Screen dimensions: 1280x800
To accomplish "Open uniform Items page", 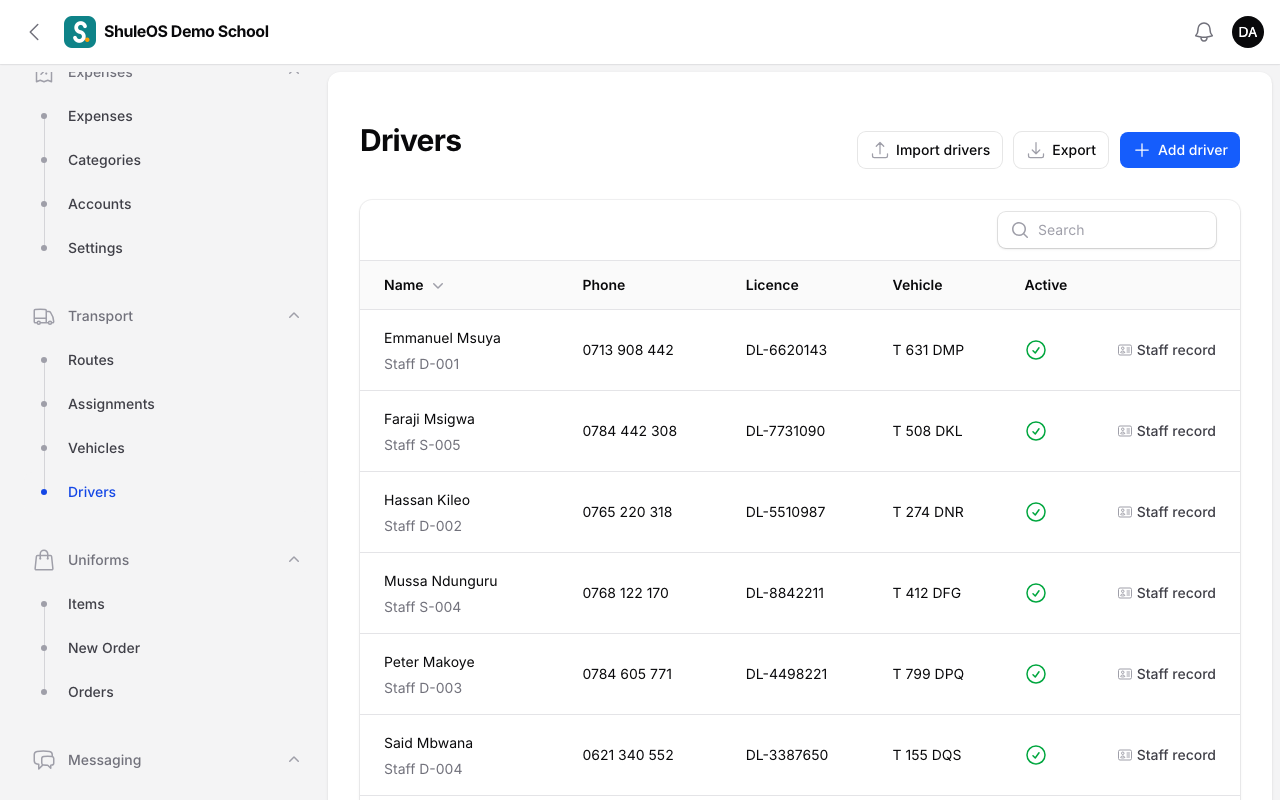I will pos(86,604).
